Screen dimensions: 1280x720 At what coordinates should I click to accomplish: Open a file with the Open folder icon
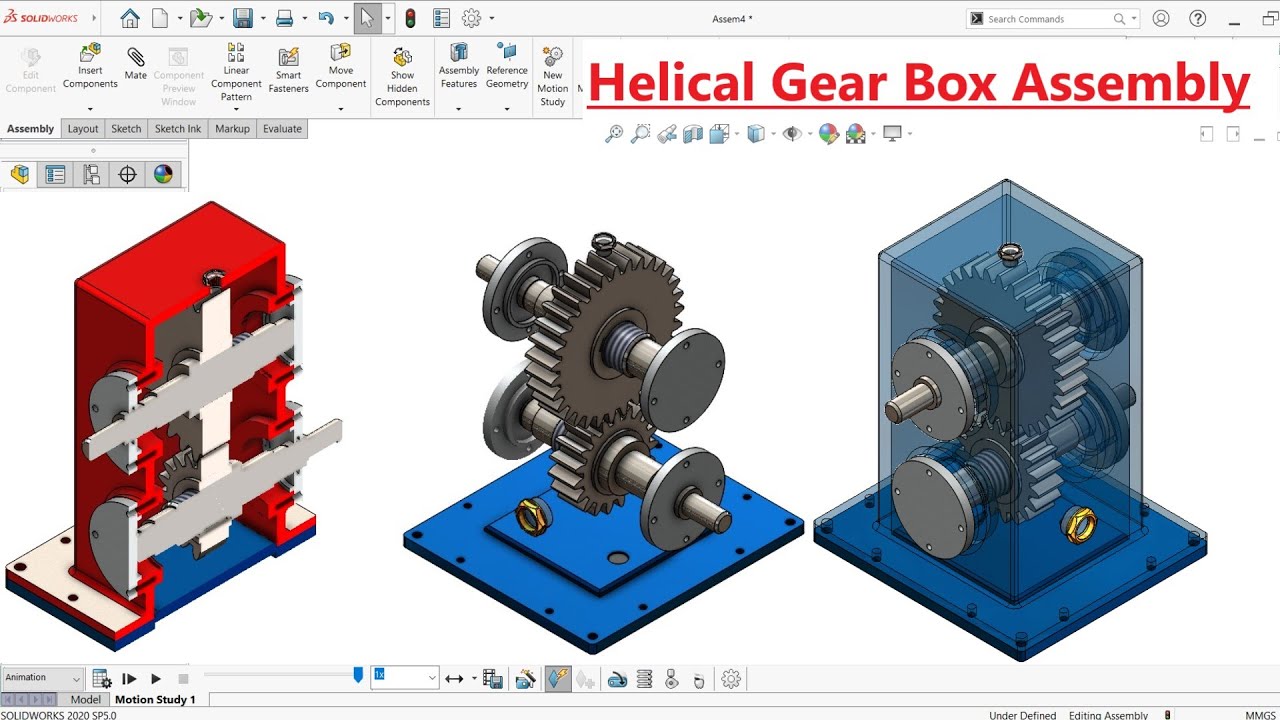[x=201, y=18]
